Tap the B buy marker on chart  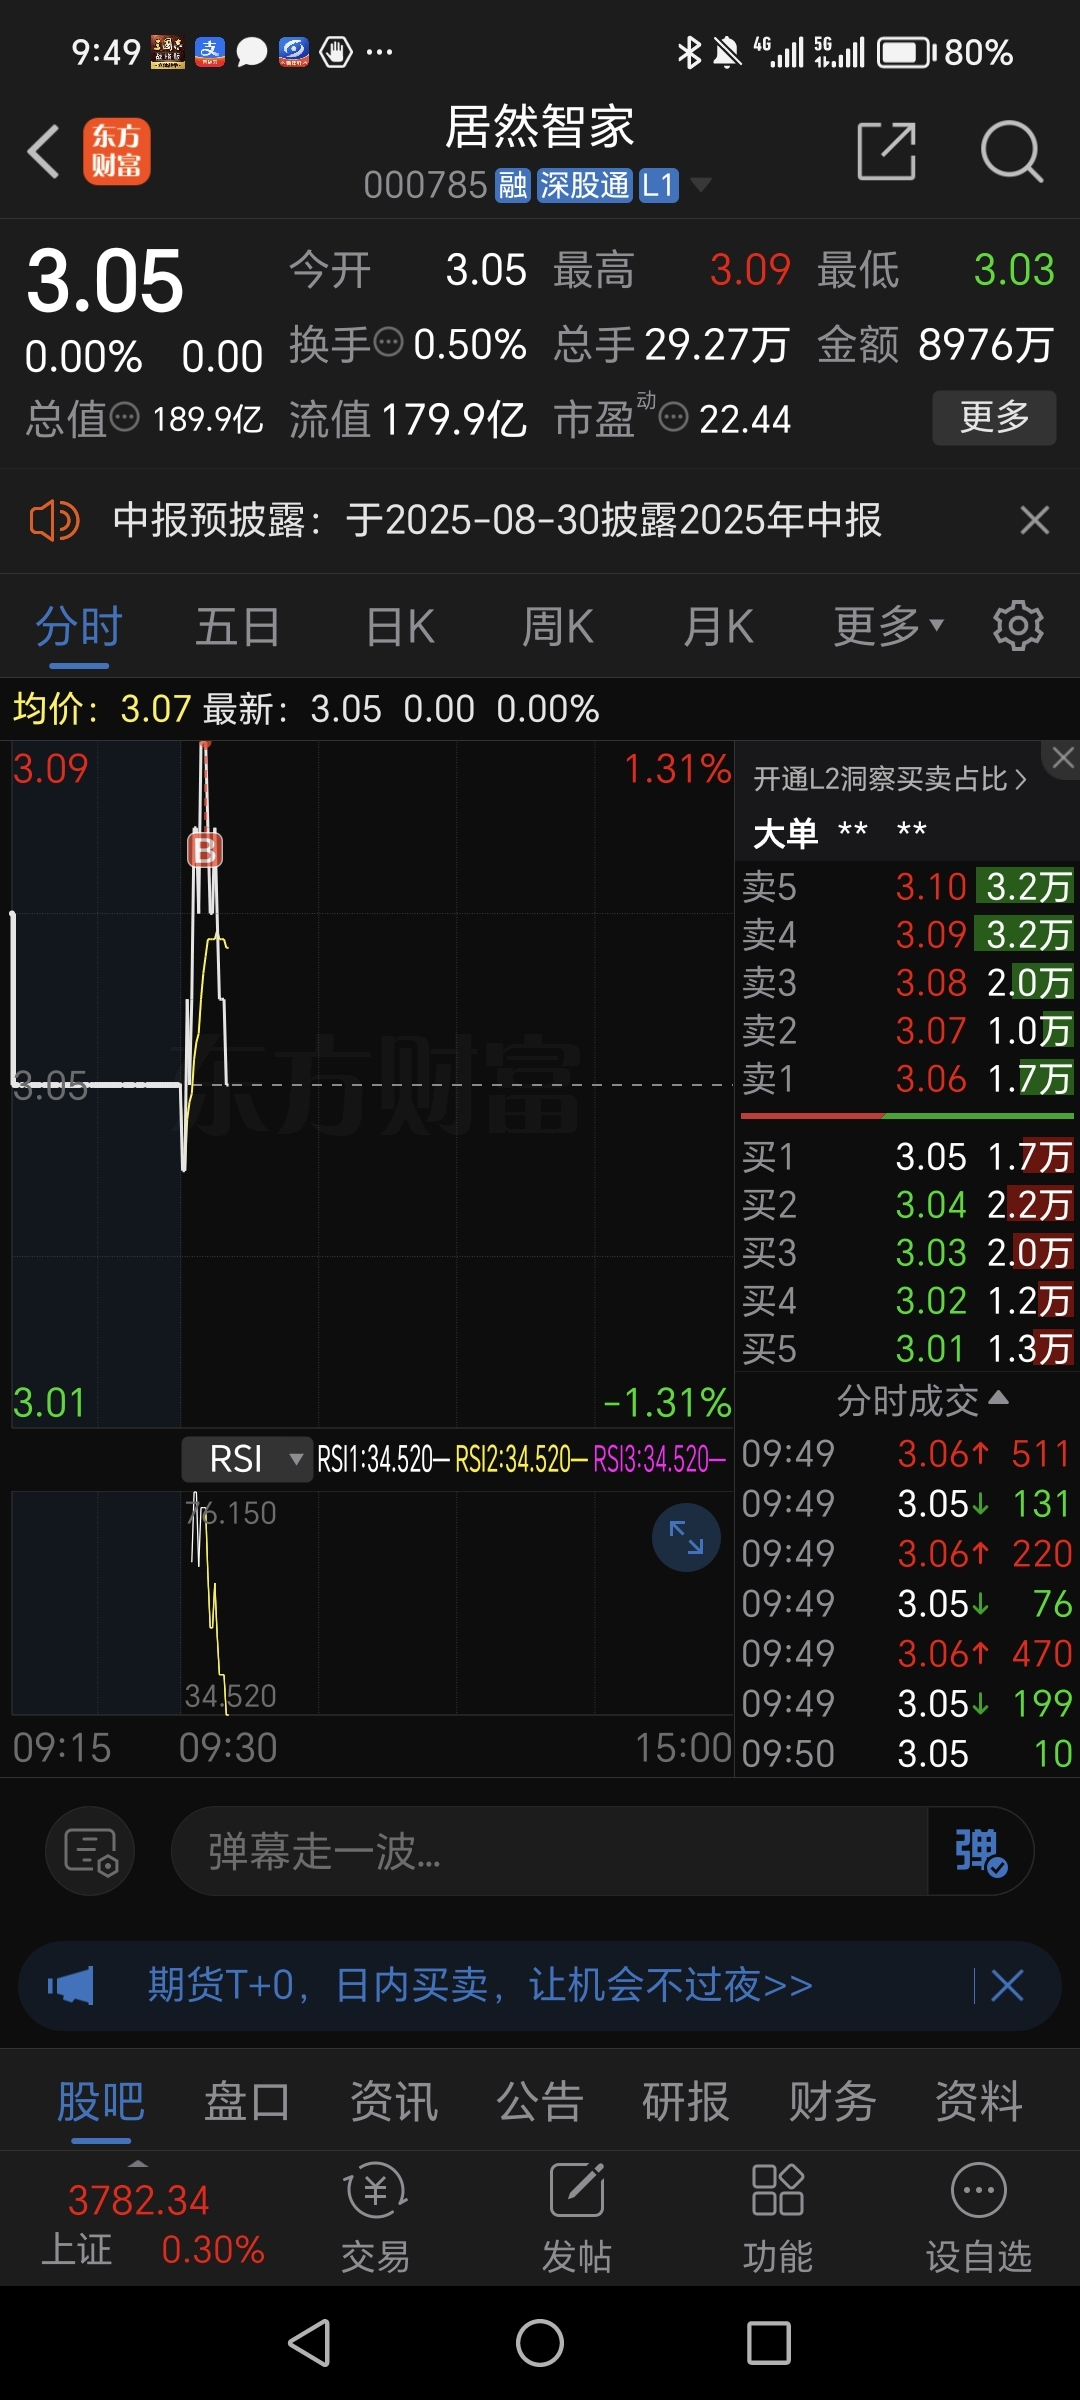click(x=205, y=850)
